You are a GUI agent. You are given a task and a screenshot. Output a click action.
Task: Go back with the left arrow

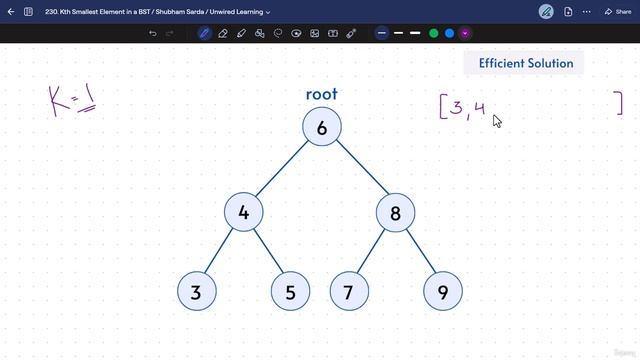point(11,12)
